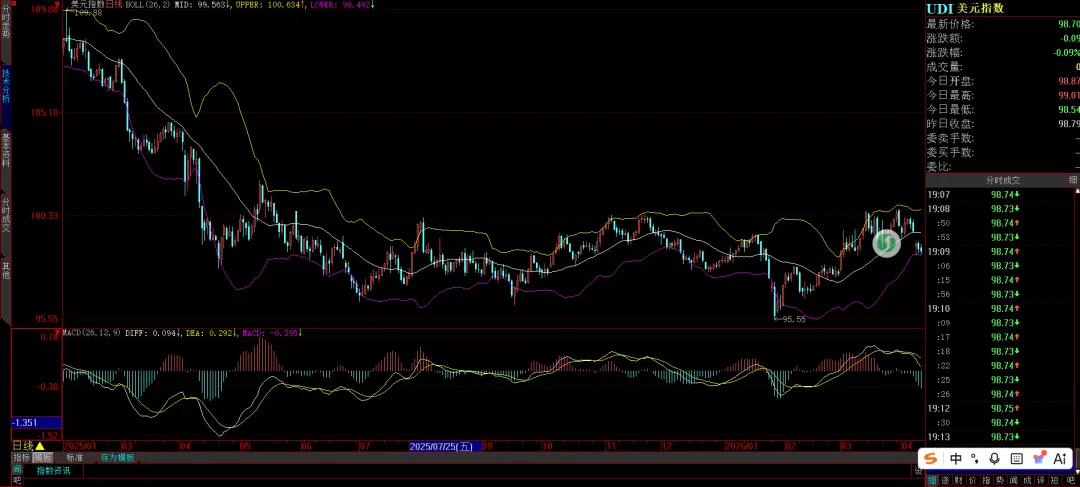1080x487 pixels.
Task: Click the 细 detail button beside 分时成交 header
Action: (x=1073, y=180)
